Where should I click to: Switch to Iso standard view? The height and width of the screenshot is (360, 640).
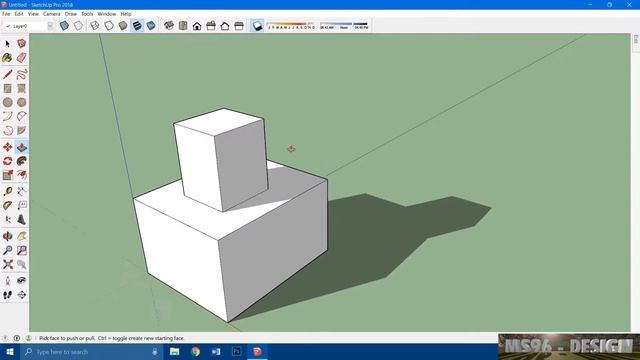click(169, 26)
